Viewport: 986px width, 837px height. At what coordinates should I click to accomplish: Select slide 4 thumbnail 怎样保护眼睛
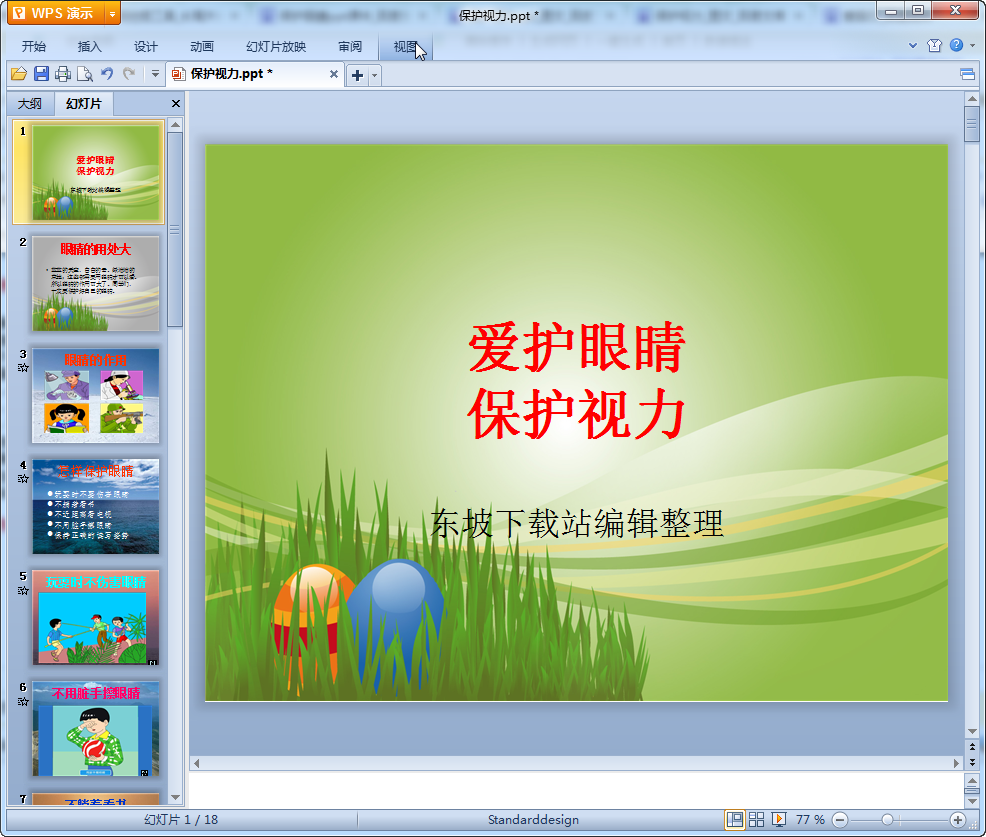96,506
